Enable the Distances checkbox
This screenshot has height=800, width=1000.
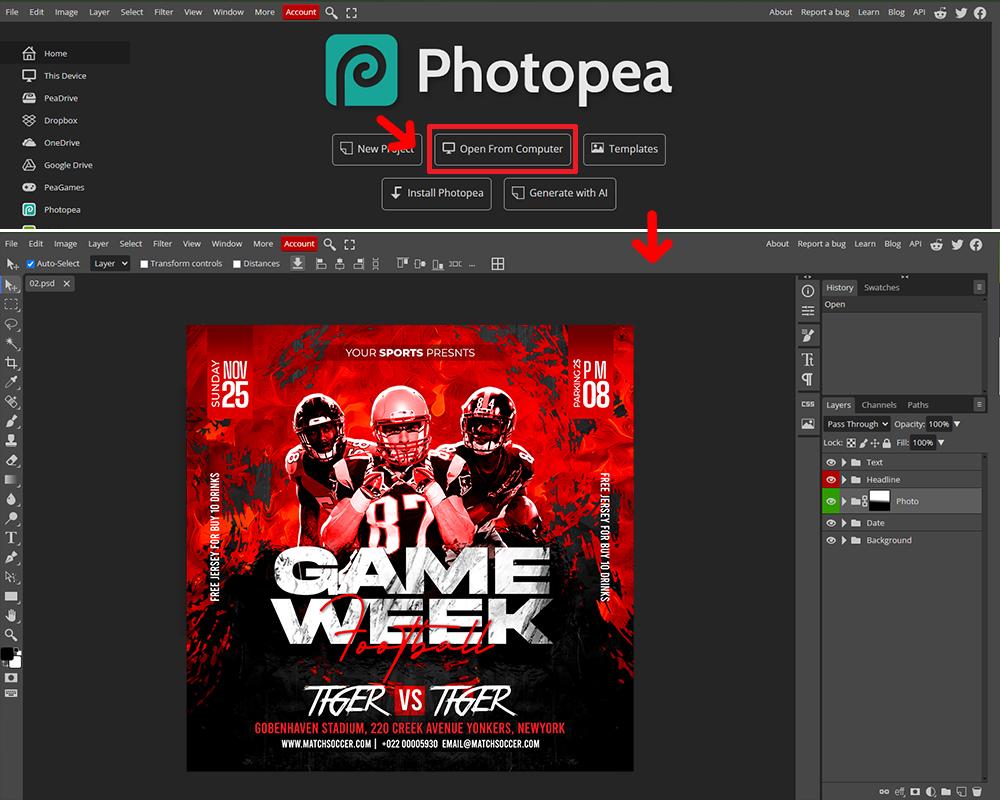coord(237,263)
